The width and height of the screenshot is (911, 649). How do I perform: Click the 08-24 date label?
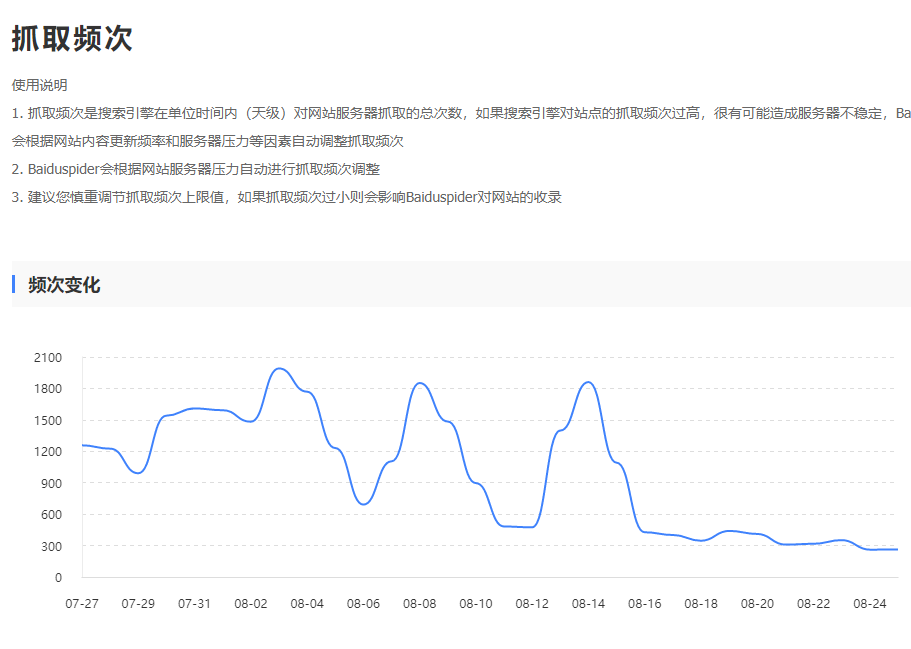pos(870,604)
